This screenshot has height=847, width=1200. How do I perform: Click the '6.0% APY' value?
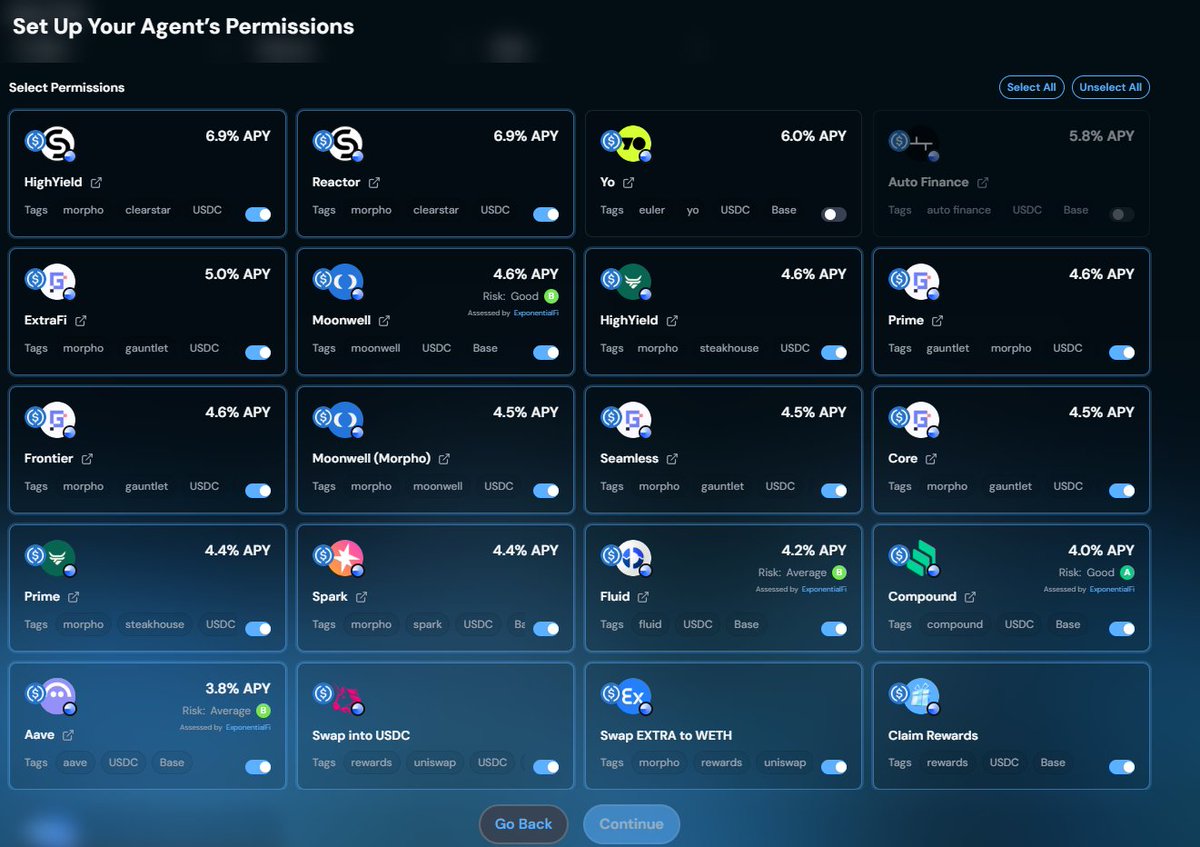pos(813,136)
